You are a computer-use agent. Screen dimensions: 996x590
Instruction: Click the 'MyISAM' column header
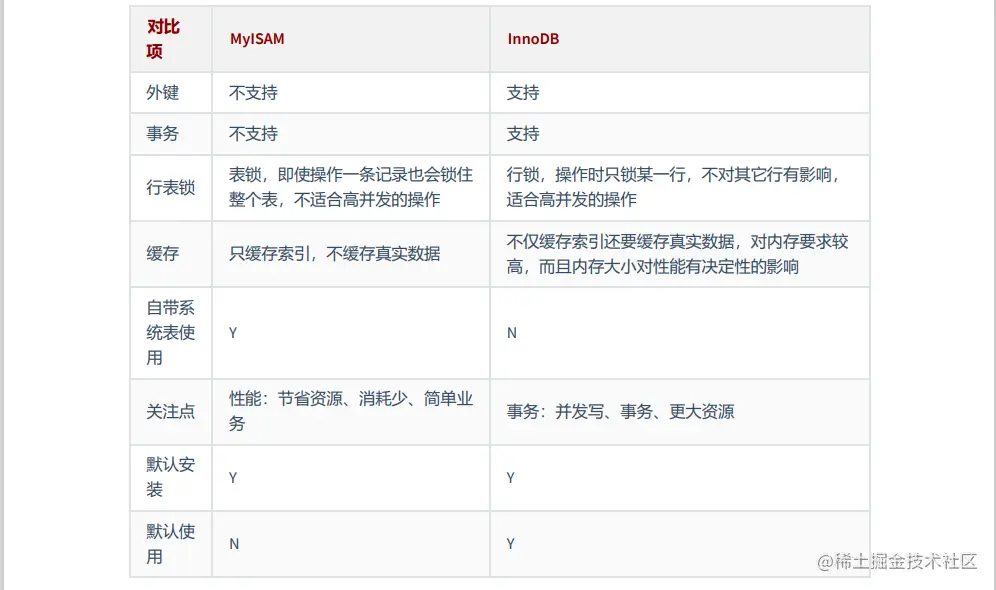pyautogui.click(x=257, y=39)
